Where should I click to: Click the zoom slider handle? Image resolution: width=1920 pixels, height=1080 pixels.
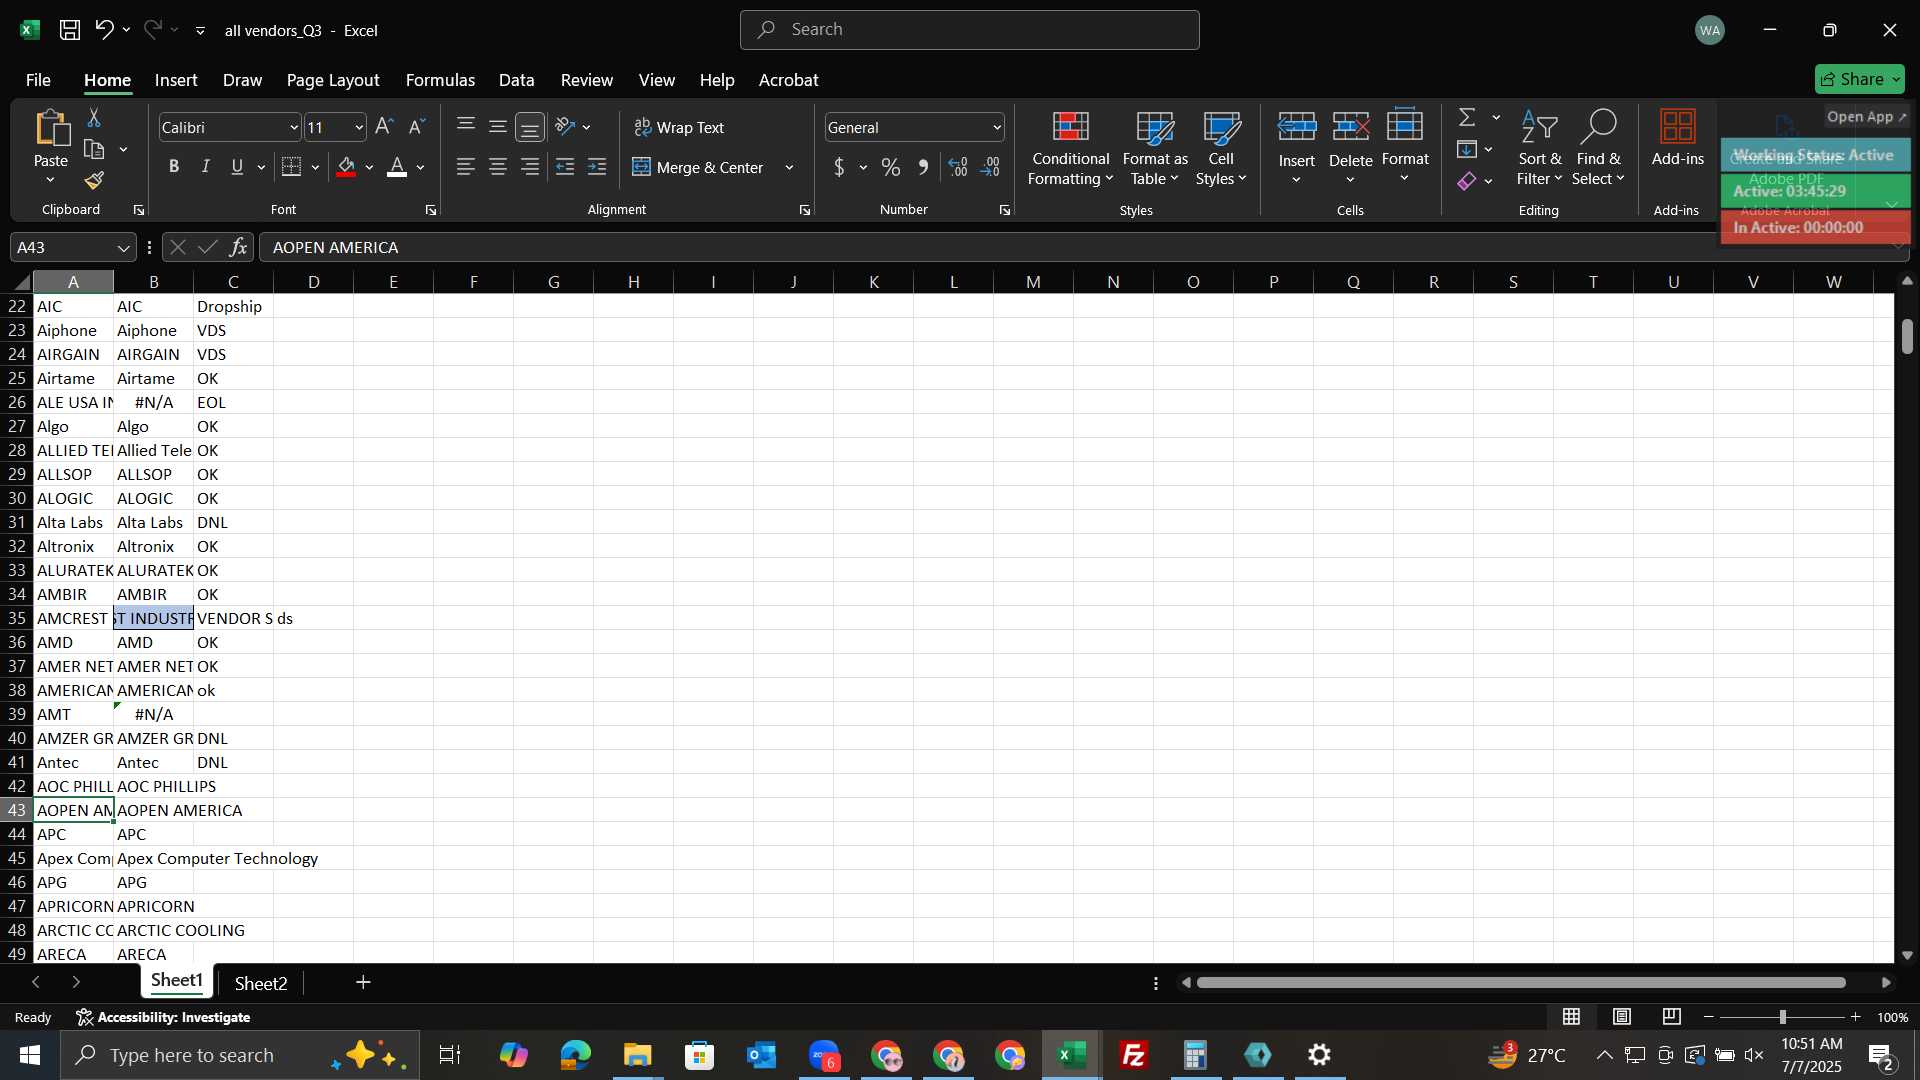[1782, 1017]
